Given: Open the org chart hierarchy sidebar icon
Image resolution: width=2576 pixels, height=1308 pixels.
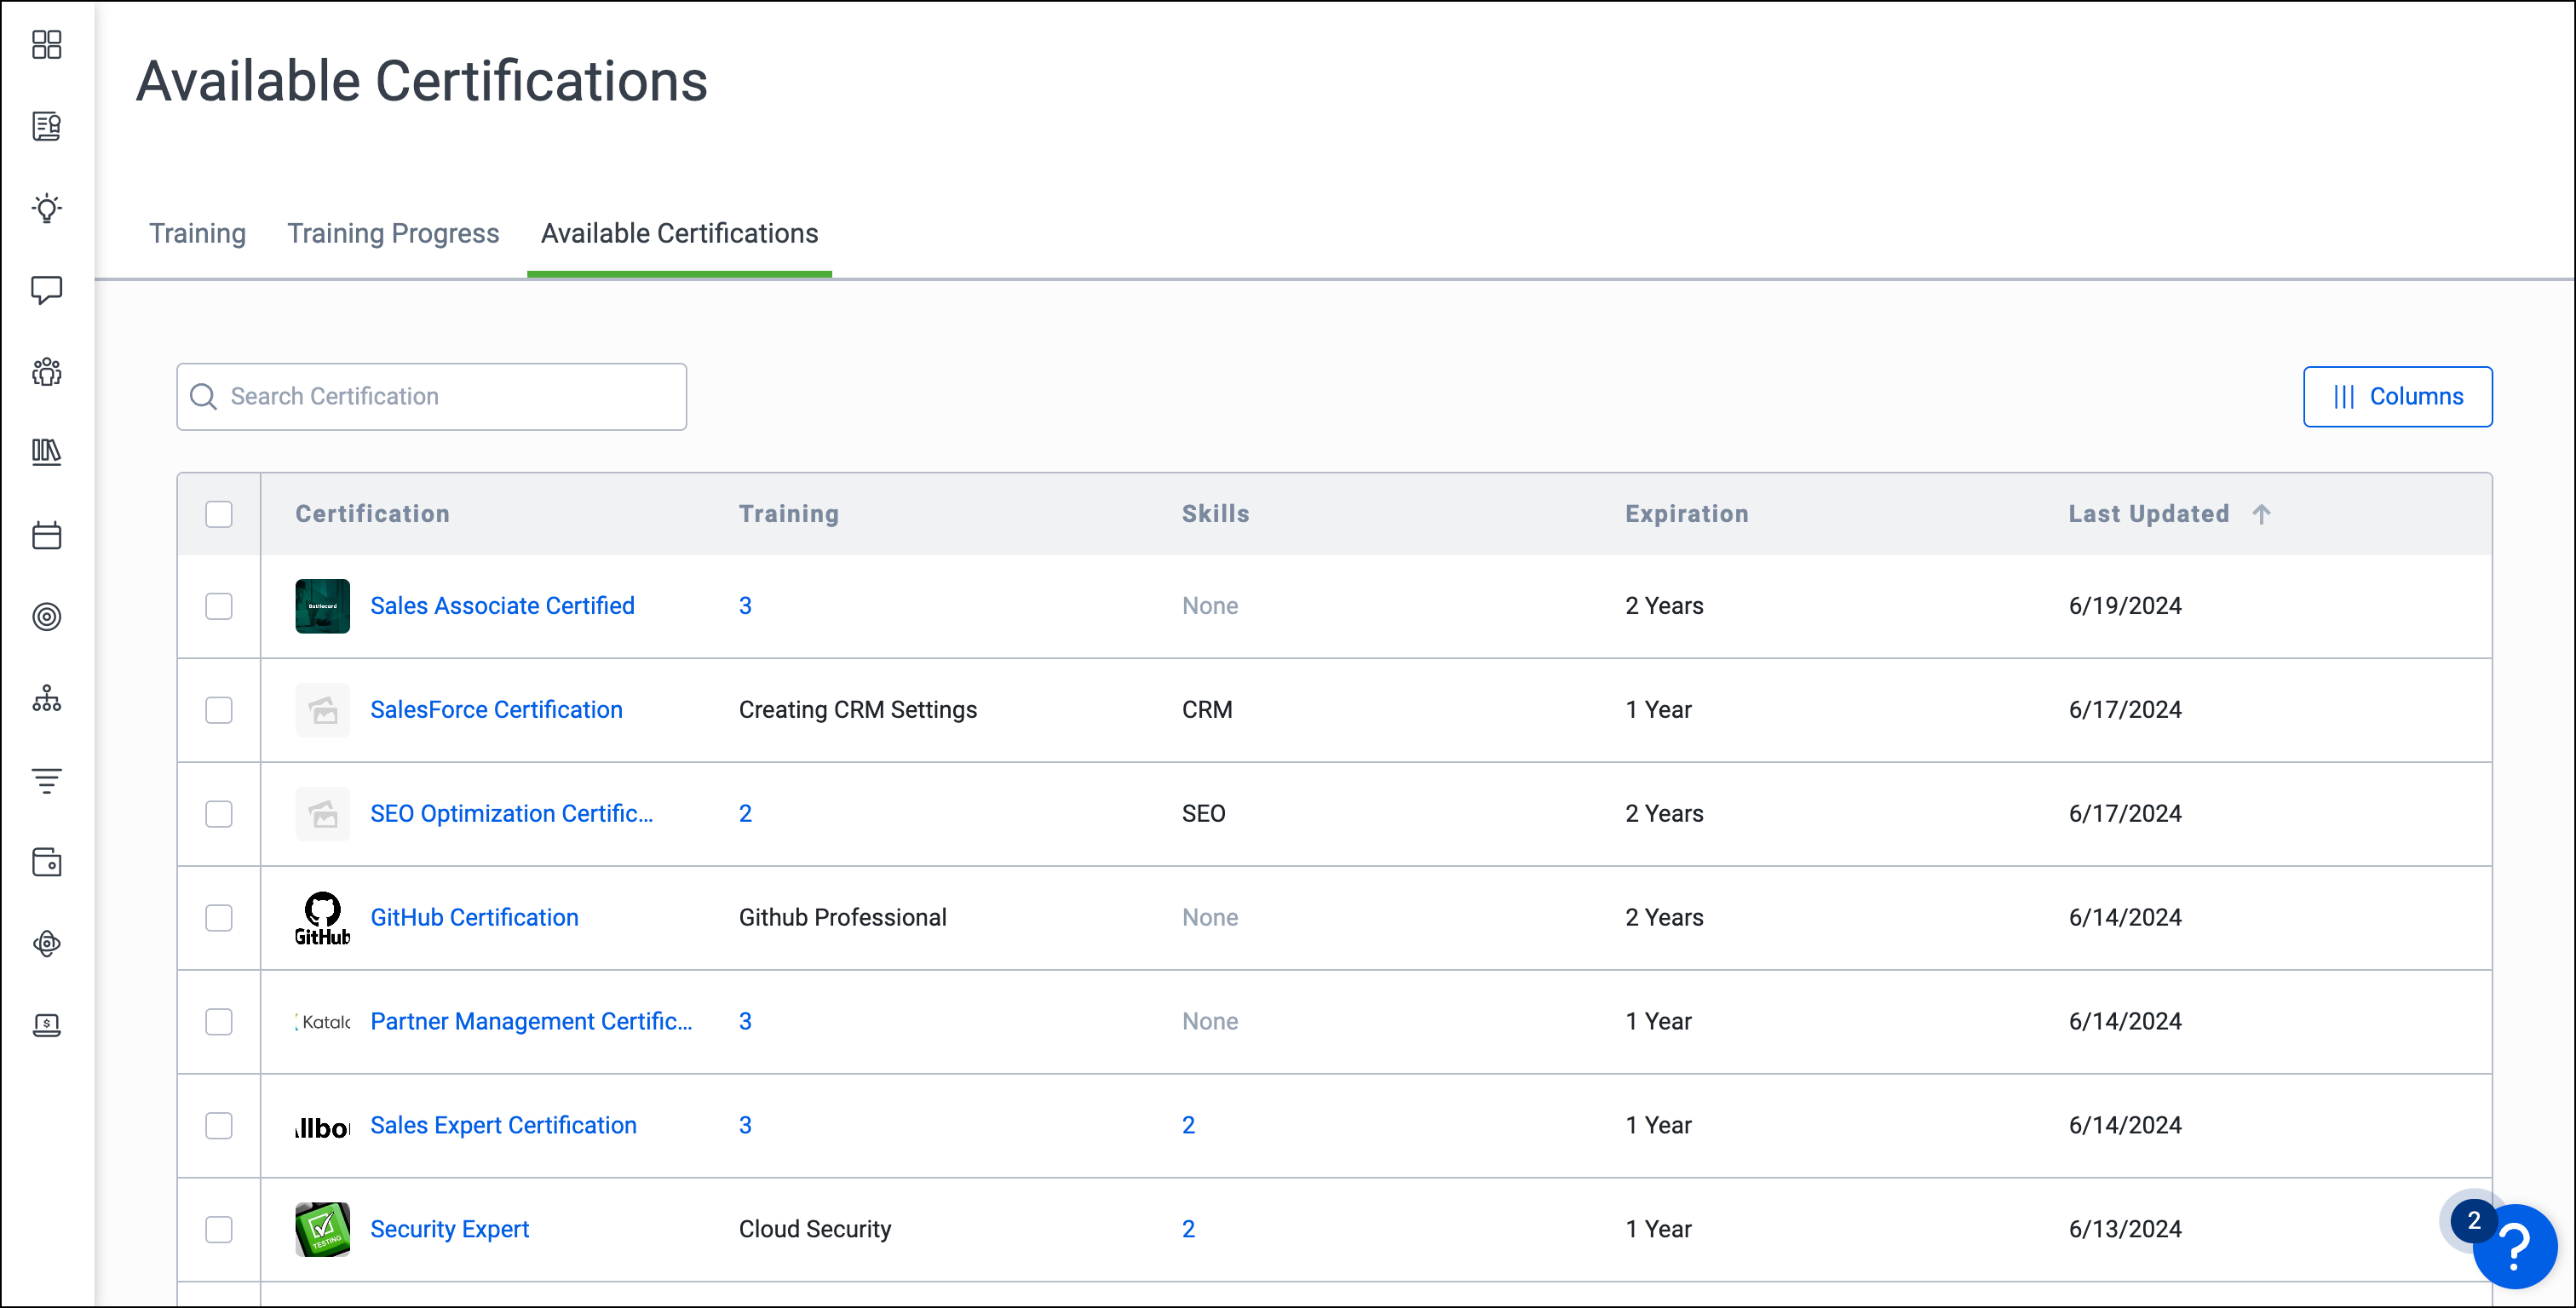Looking at the screenshot, I should pyautogui.click(x=46, y=698).
